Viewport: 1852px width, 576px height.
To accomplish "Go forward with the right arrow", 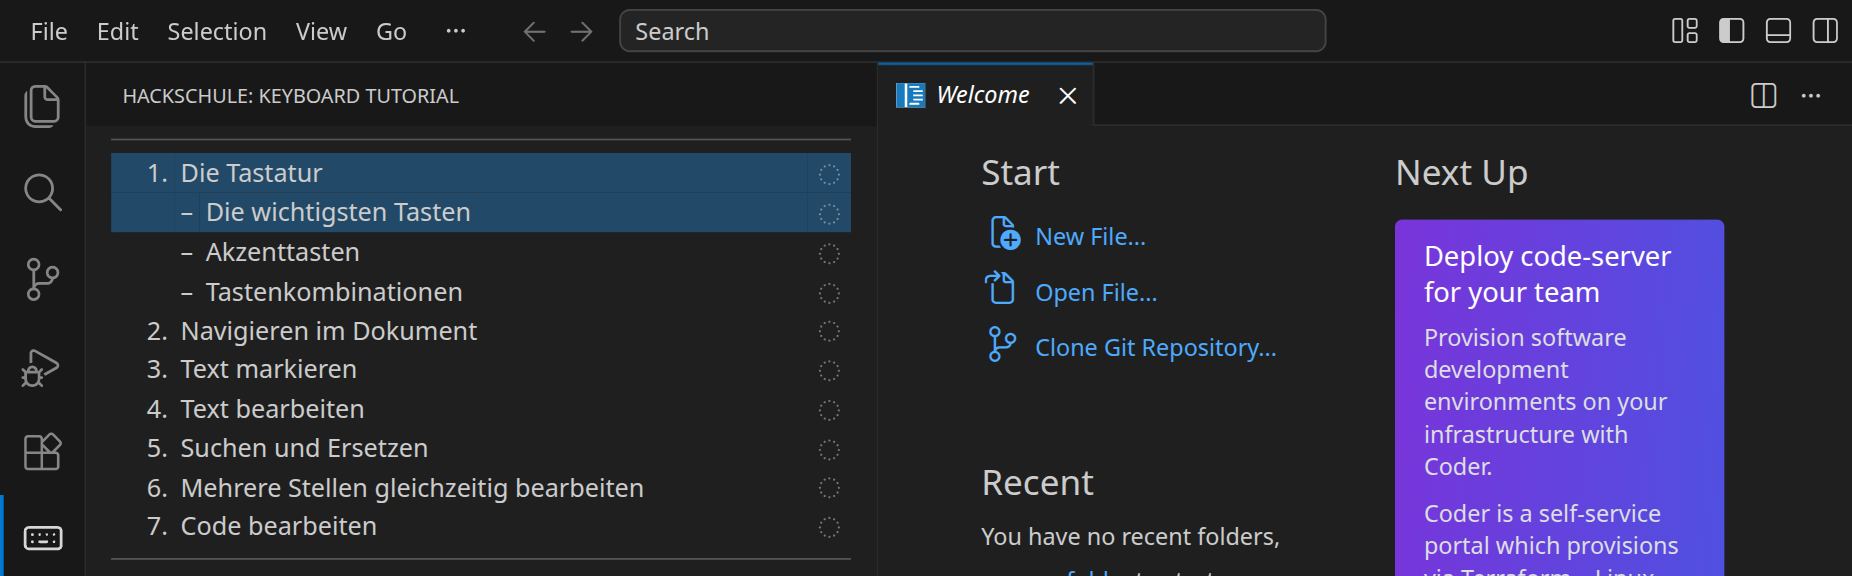I will click(581, 32).
